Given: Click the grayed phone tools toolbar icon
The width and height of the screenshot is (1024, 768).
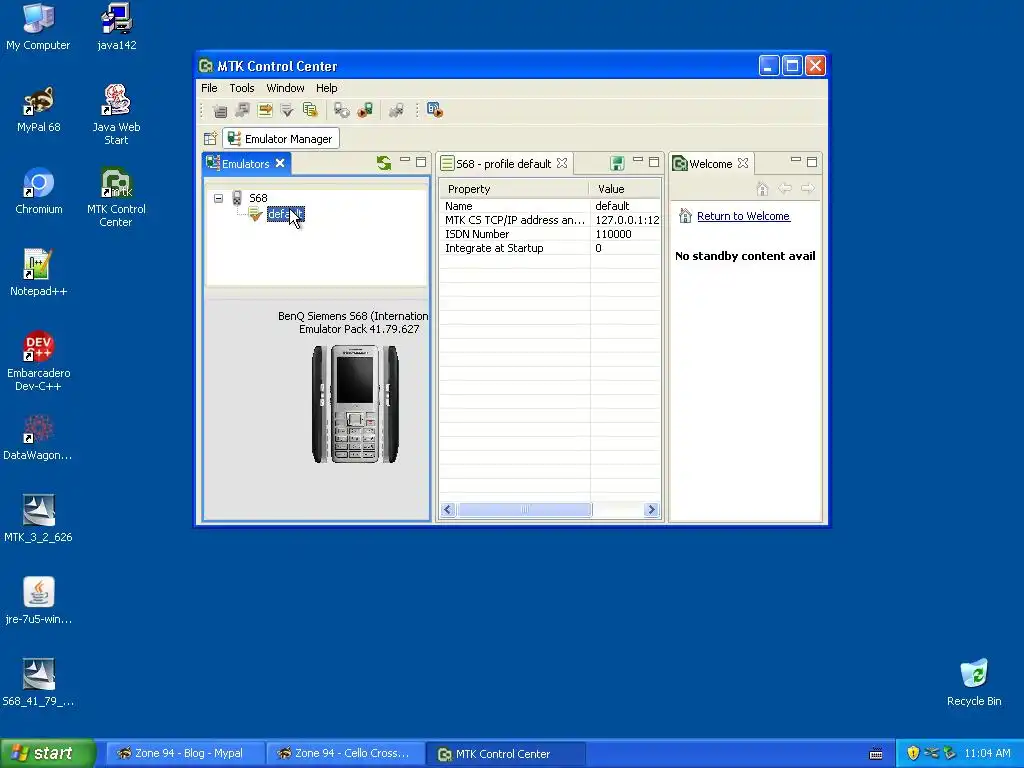Looking at the screenshot, I should 396,110.
